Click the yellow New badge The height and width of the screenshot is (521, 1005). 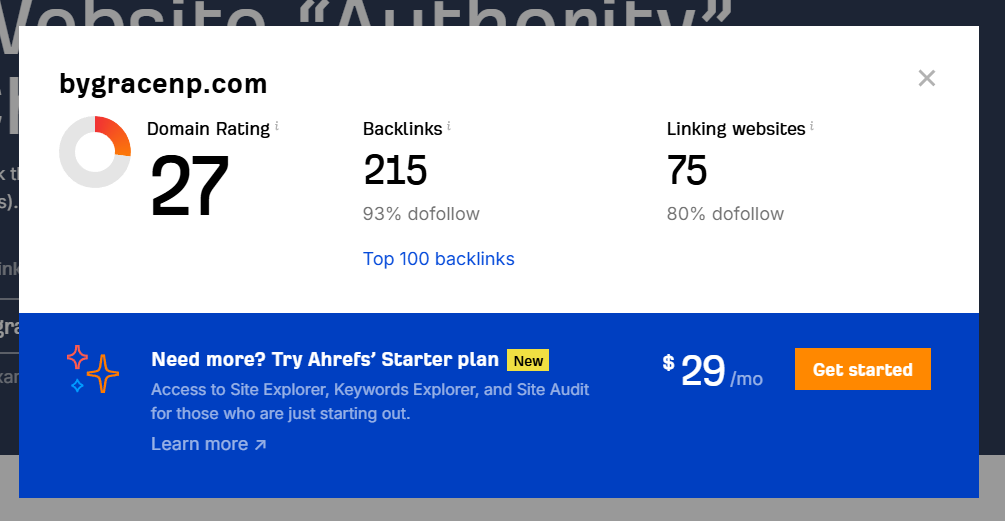tap(528, 360)
